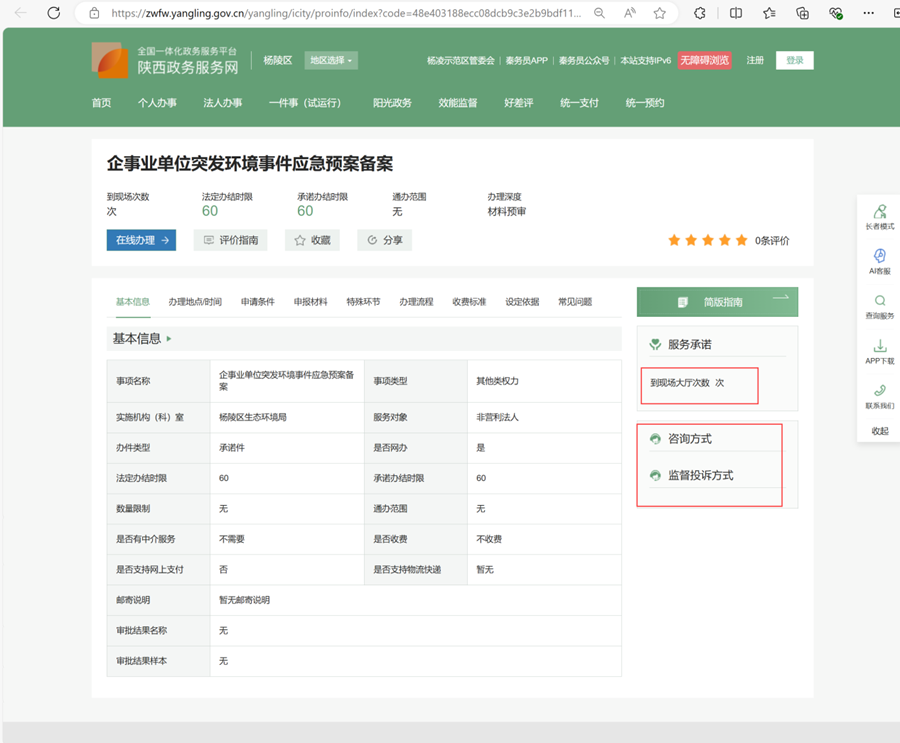This screenshot has height=743, width=900.
Task: Open 查询服务 search icon in sidebar
Action: coord(880,301)
